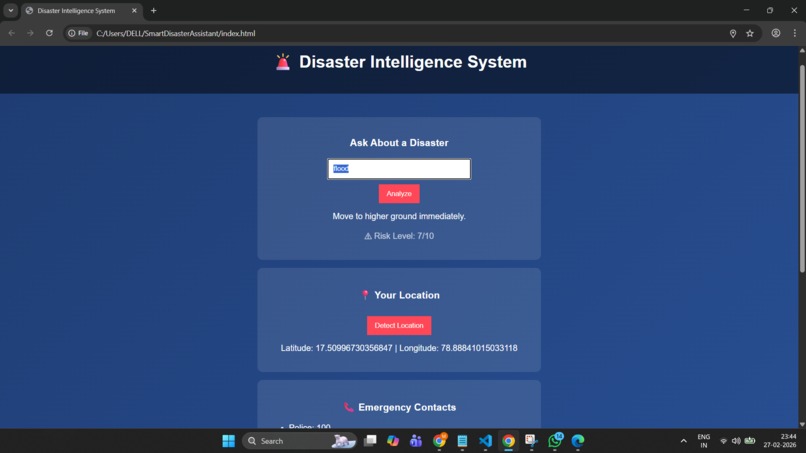The width and height of the screenshot is (806, 453).
Task: Click the Latitude and Longitude coordinates text
Action: [399, 348]
